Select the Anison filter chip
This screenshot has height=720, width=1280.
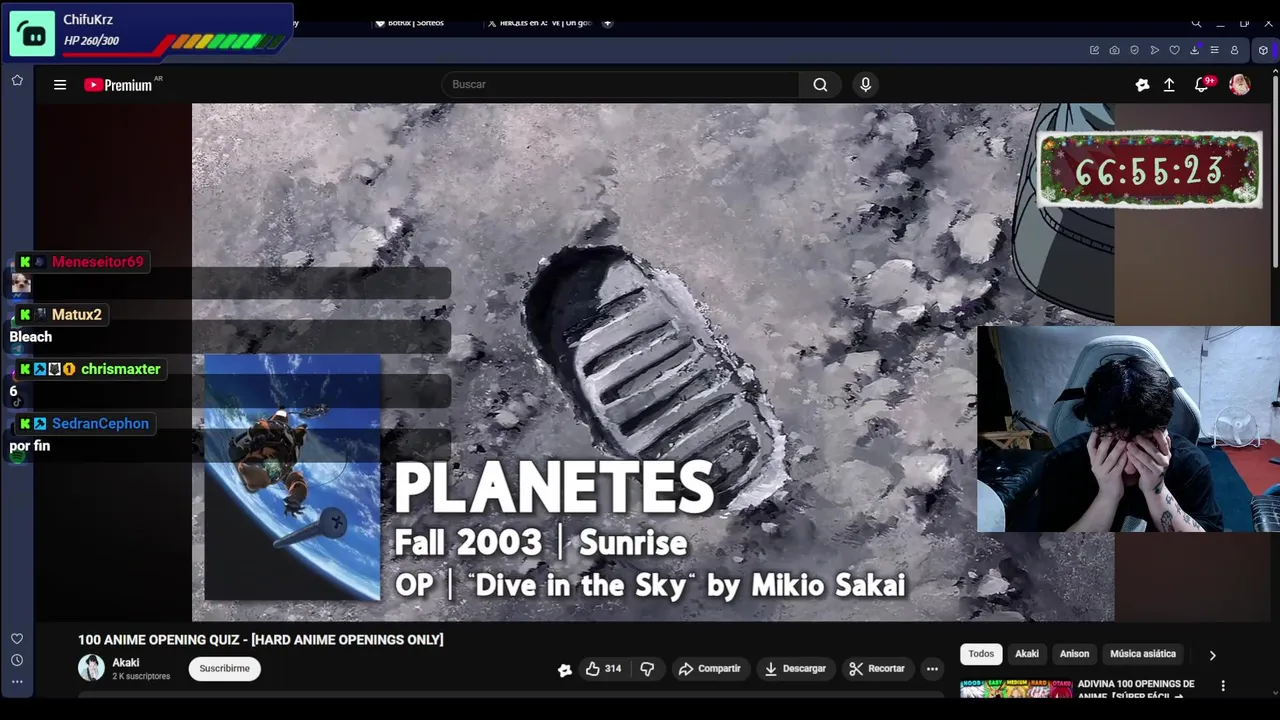[x=1074, y=654]
